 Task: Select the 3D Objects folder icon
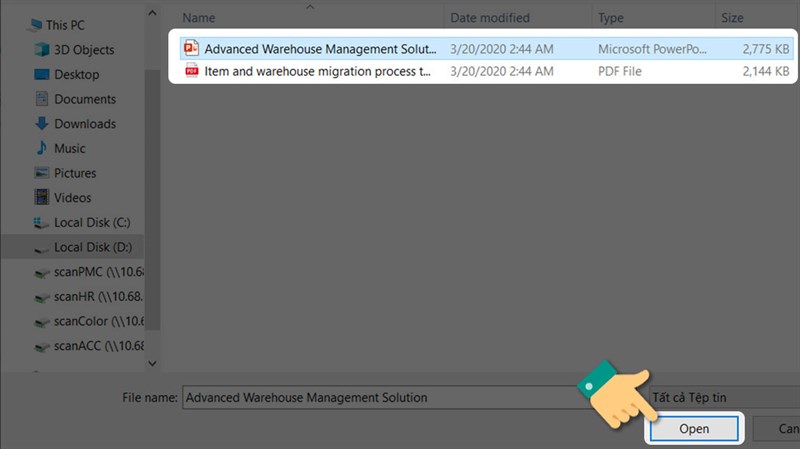[x=41, y=50]
